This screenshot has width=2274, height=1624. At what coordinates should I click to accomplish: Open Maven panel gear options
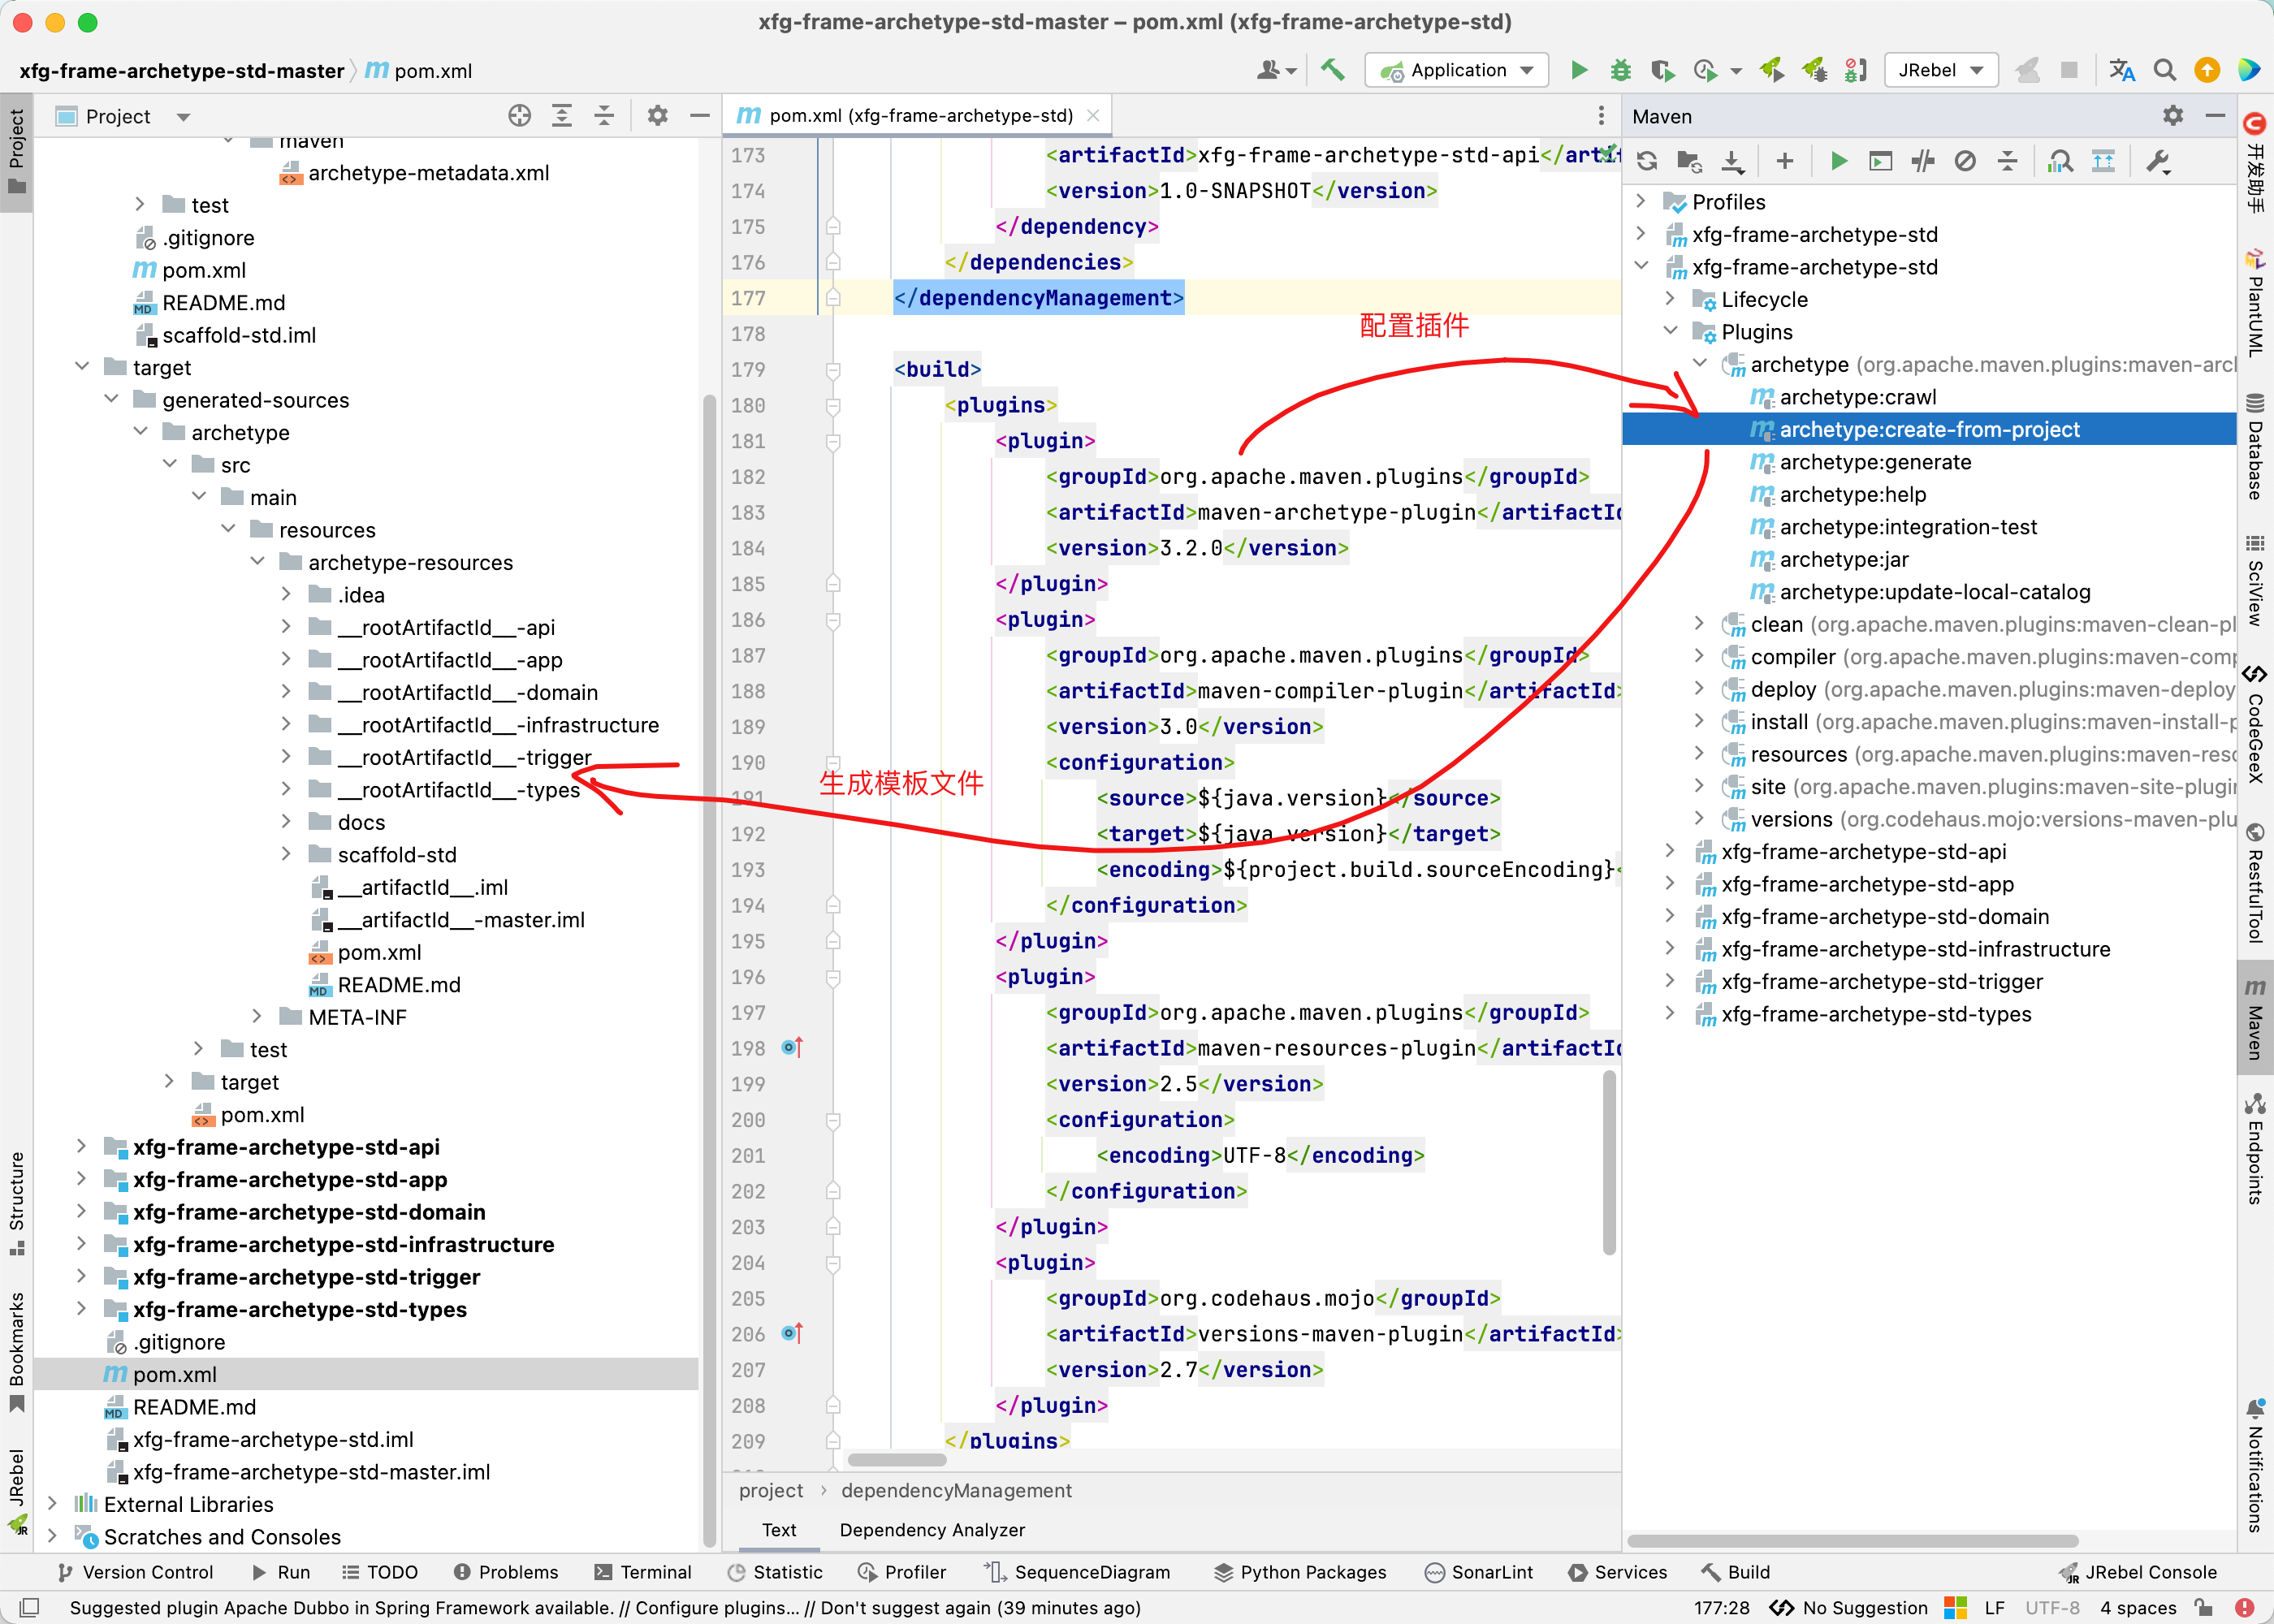click(x=2173, y=116)
